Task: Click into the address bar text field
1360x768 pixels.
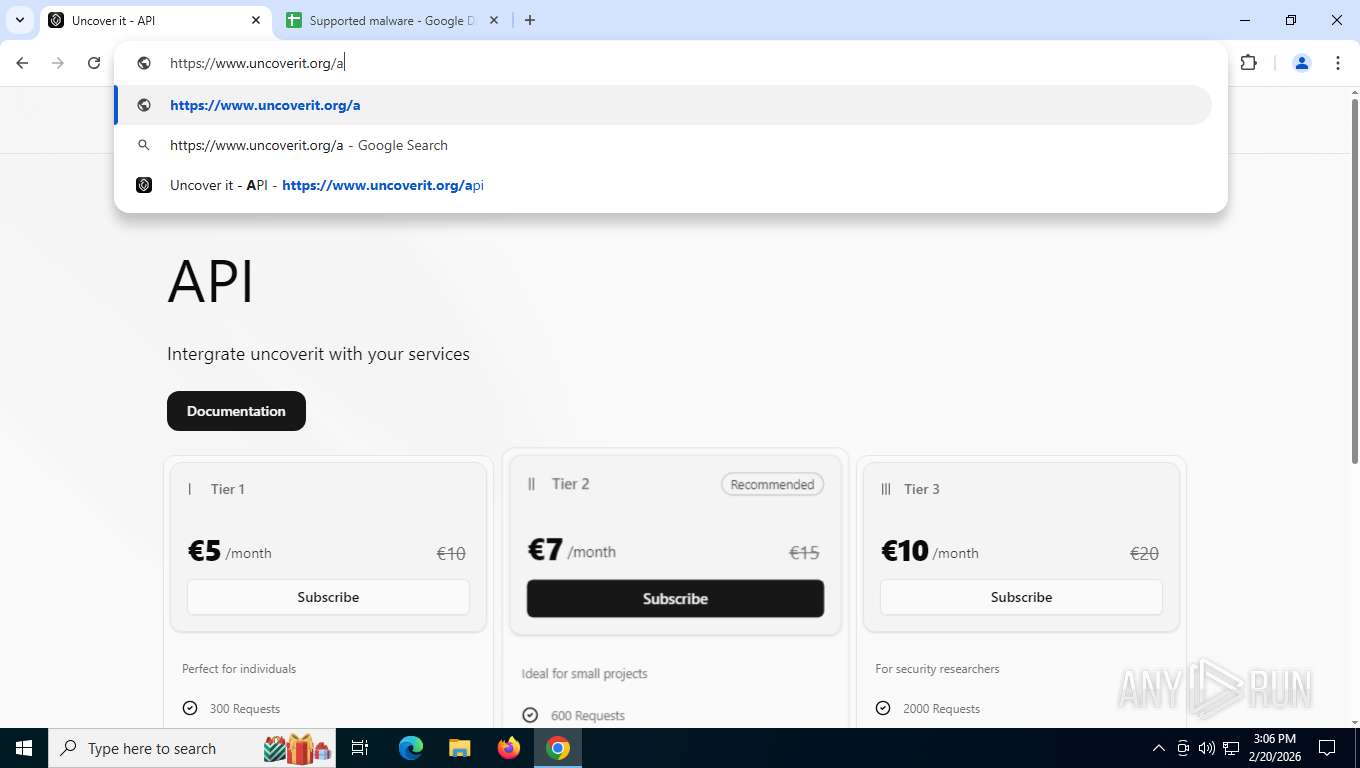Action: click(670, 63)
